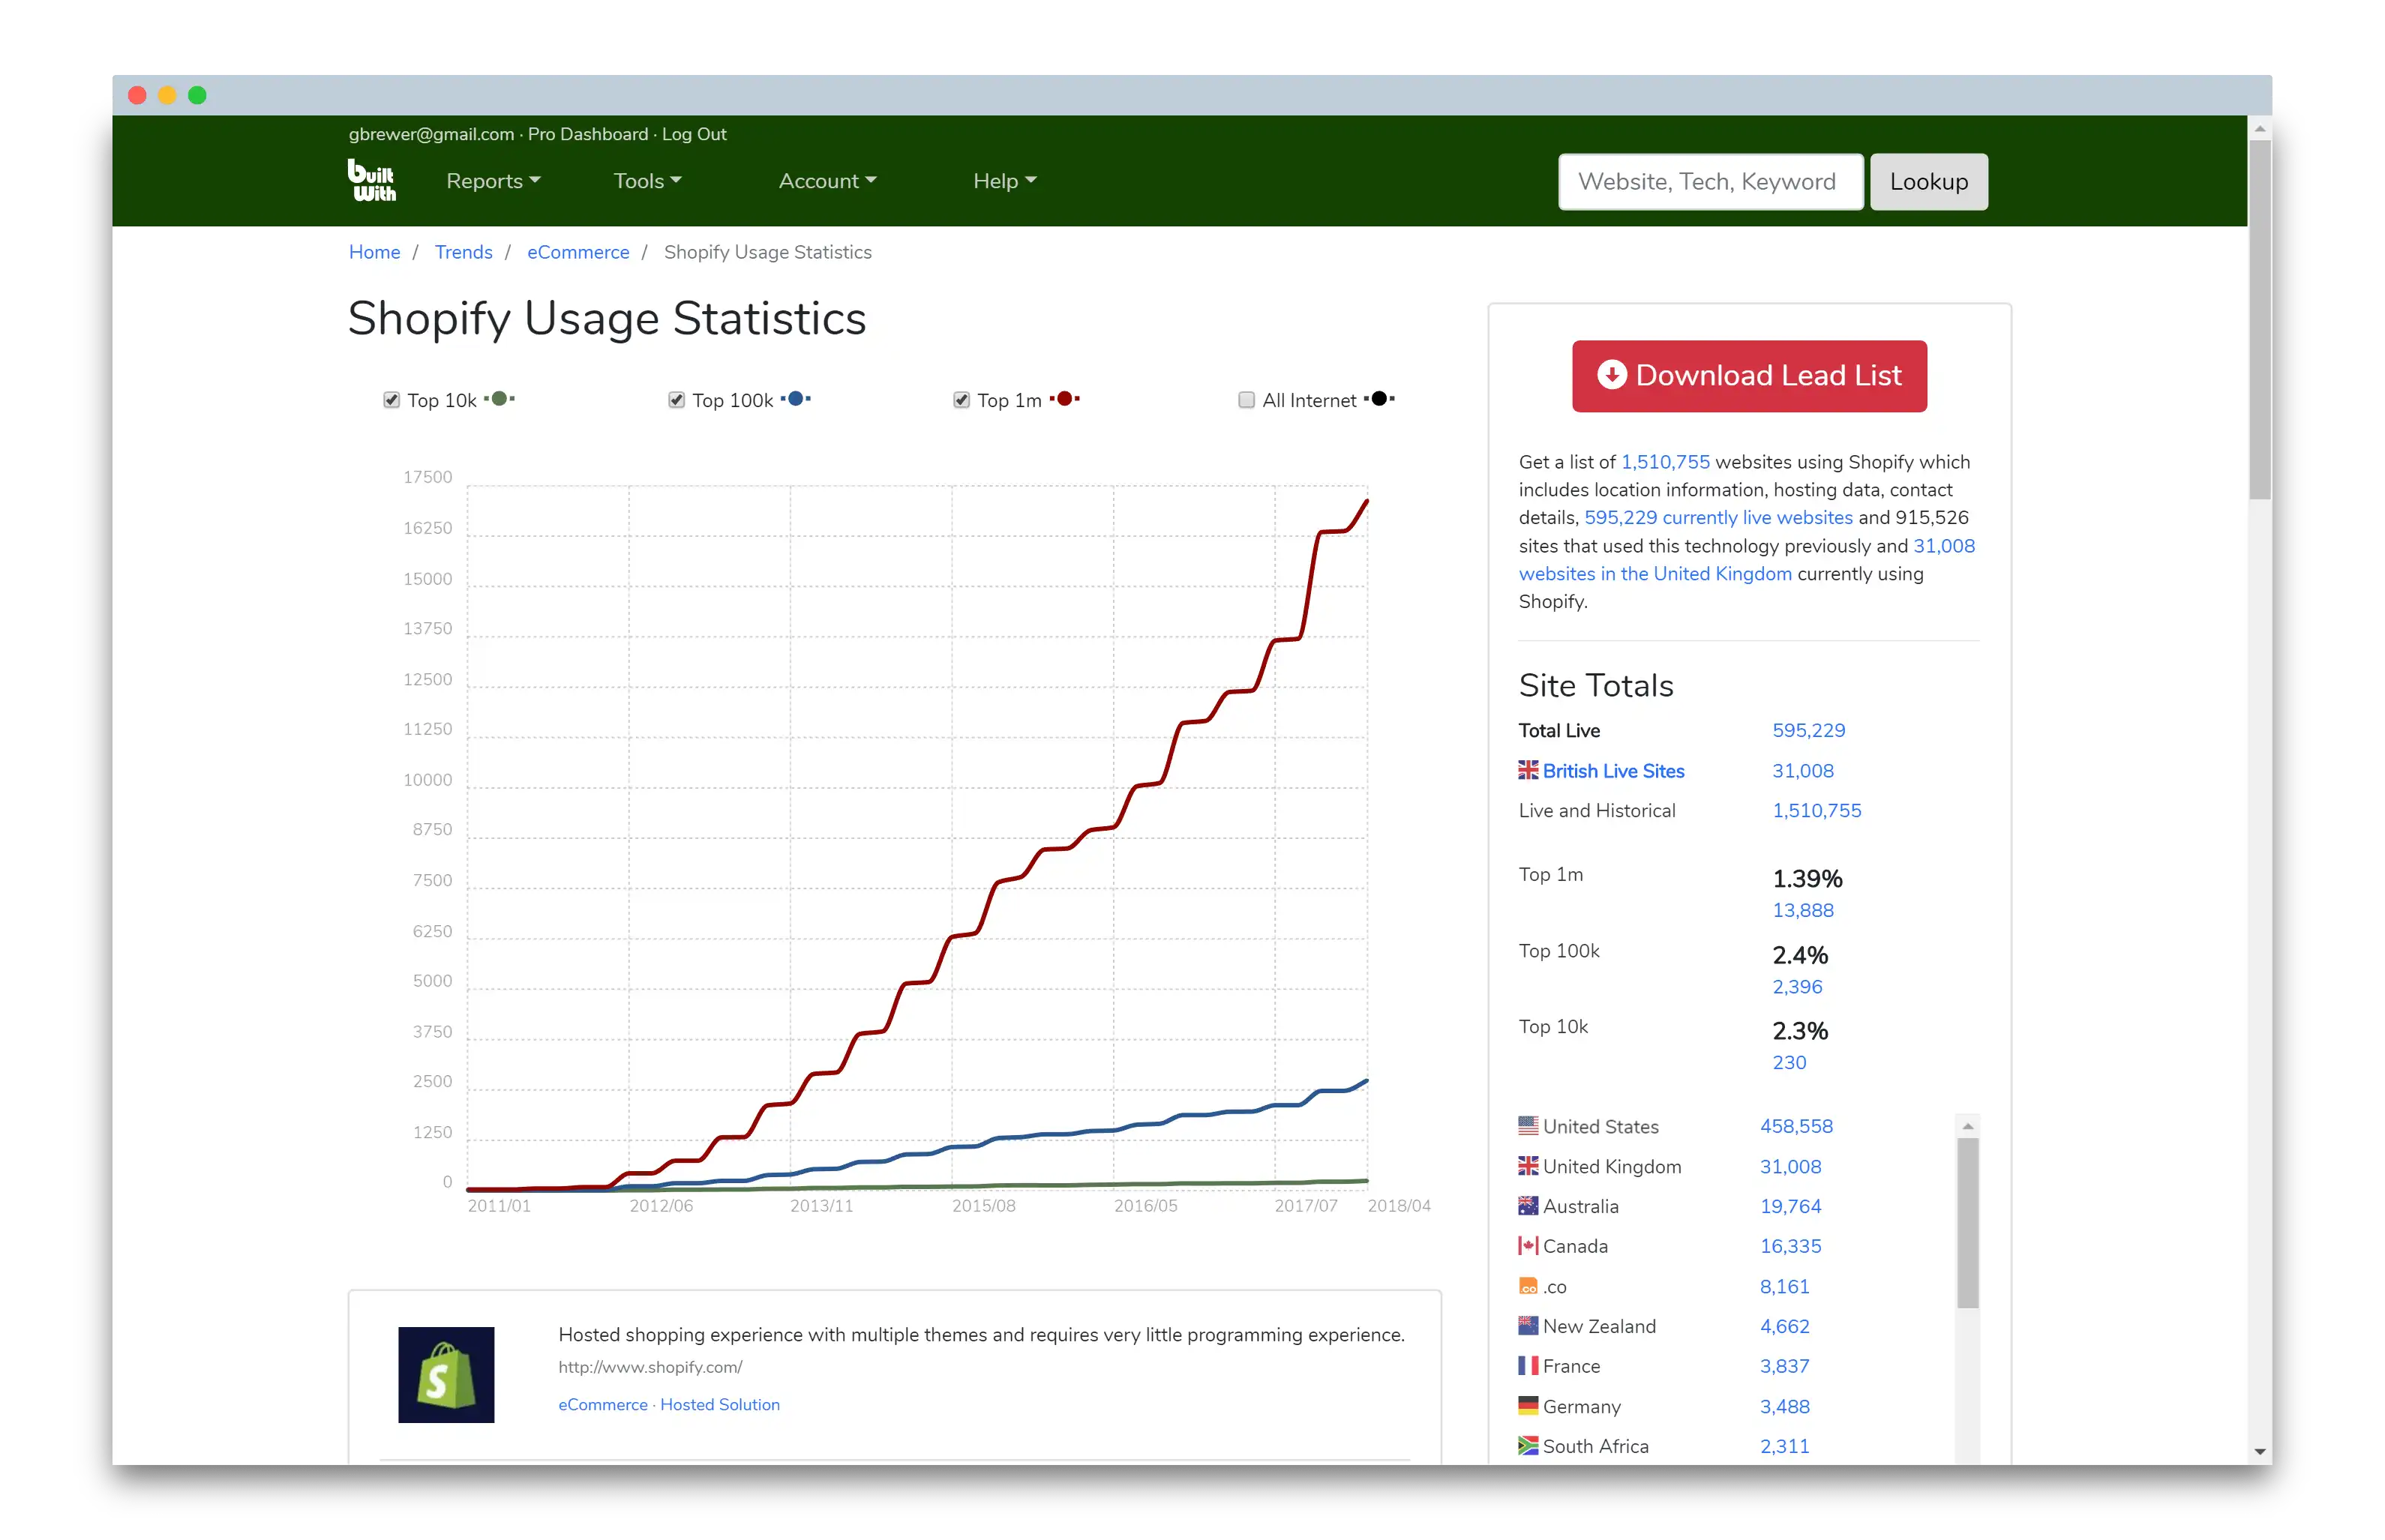The width and height of the screenshot is (2385, 1540).
Task: Click the Australia flag icon
Action: [x=1527, y=1205]
